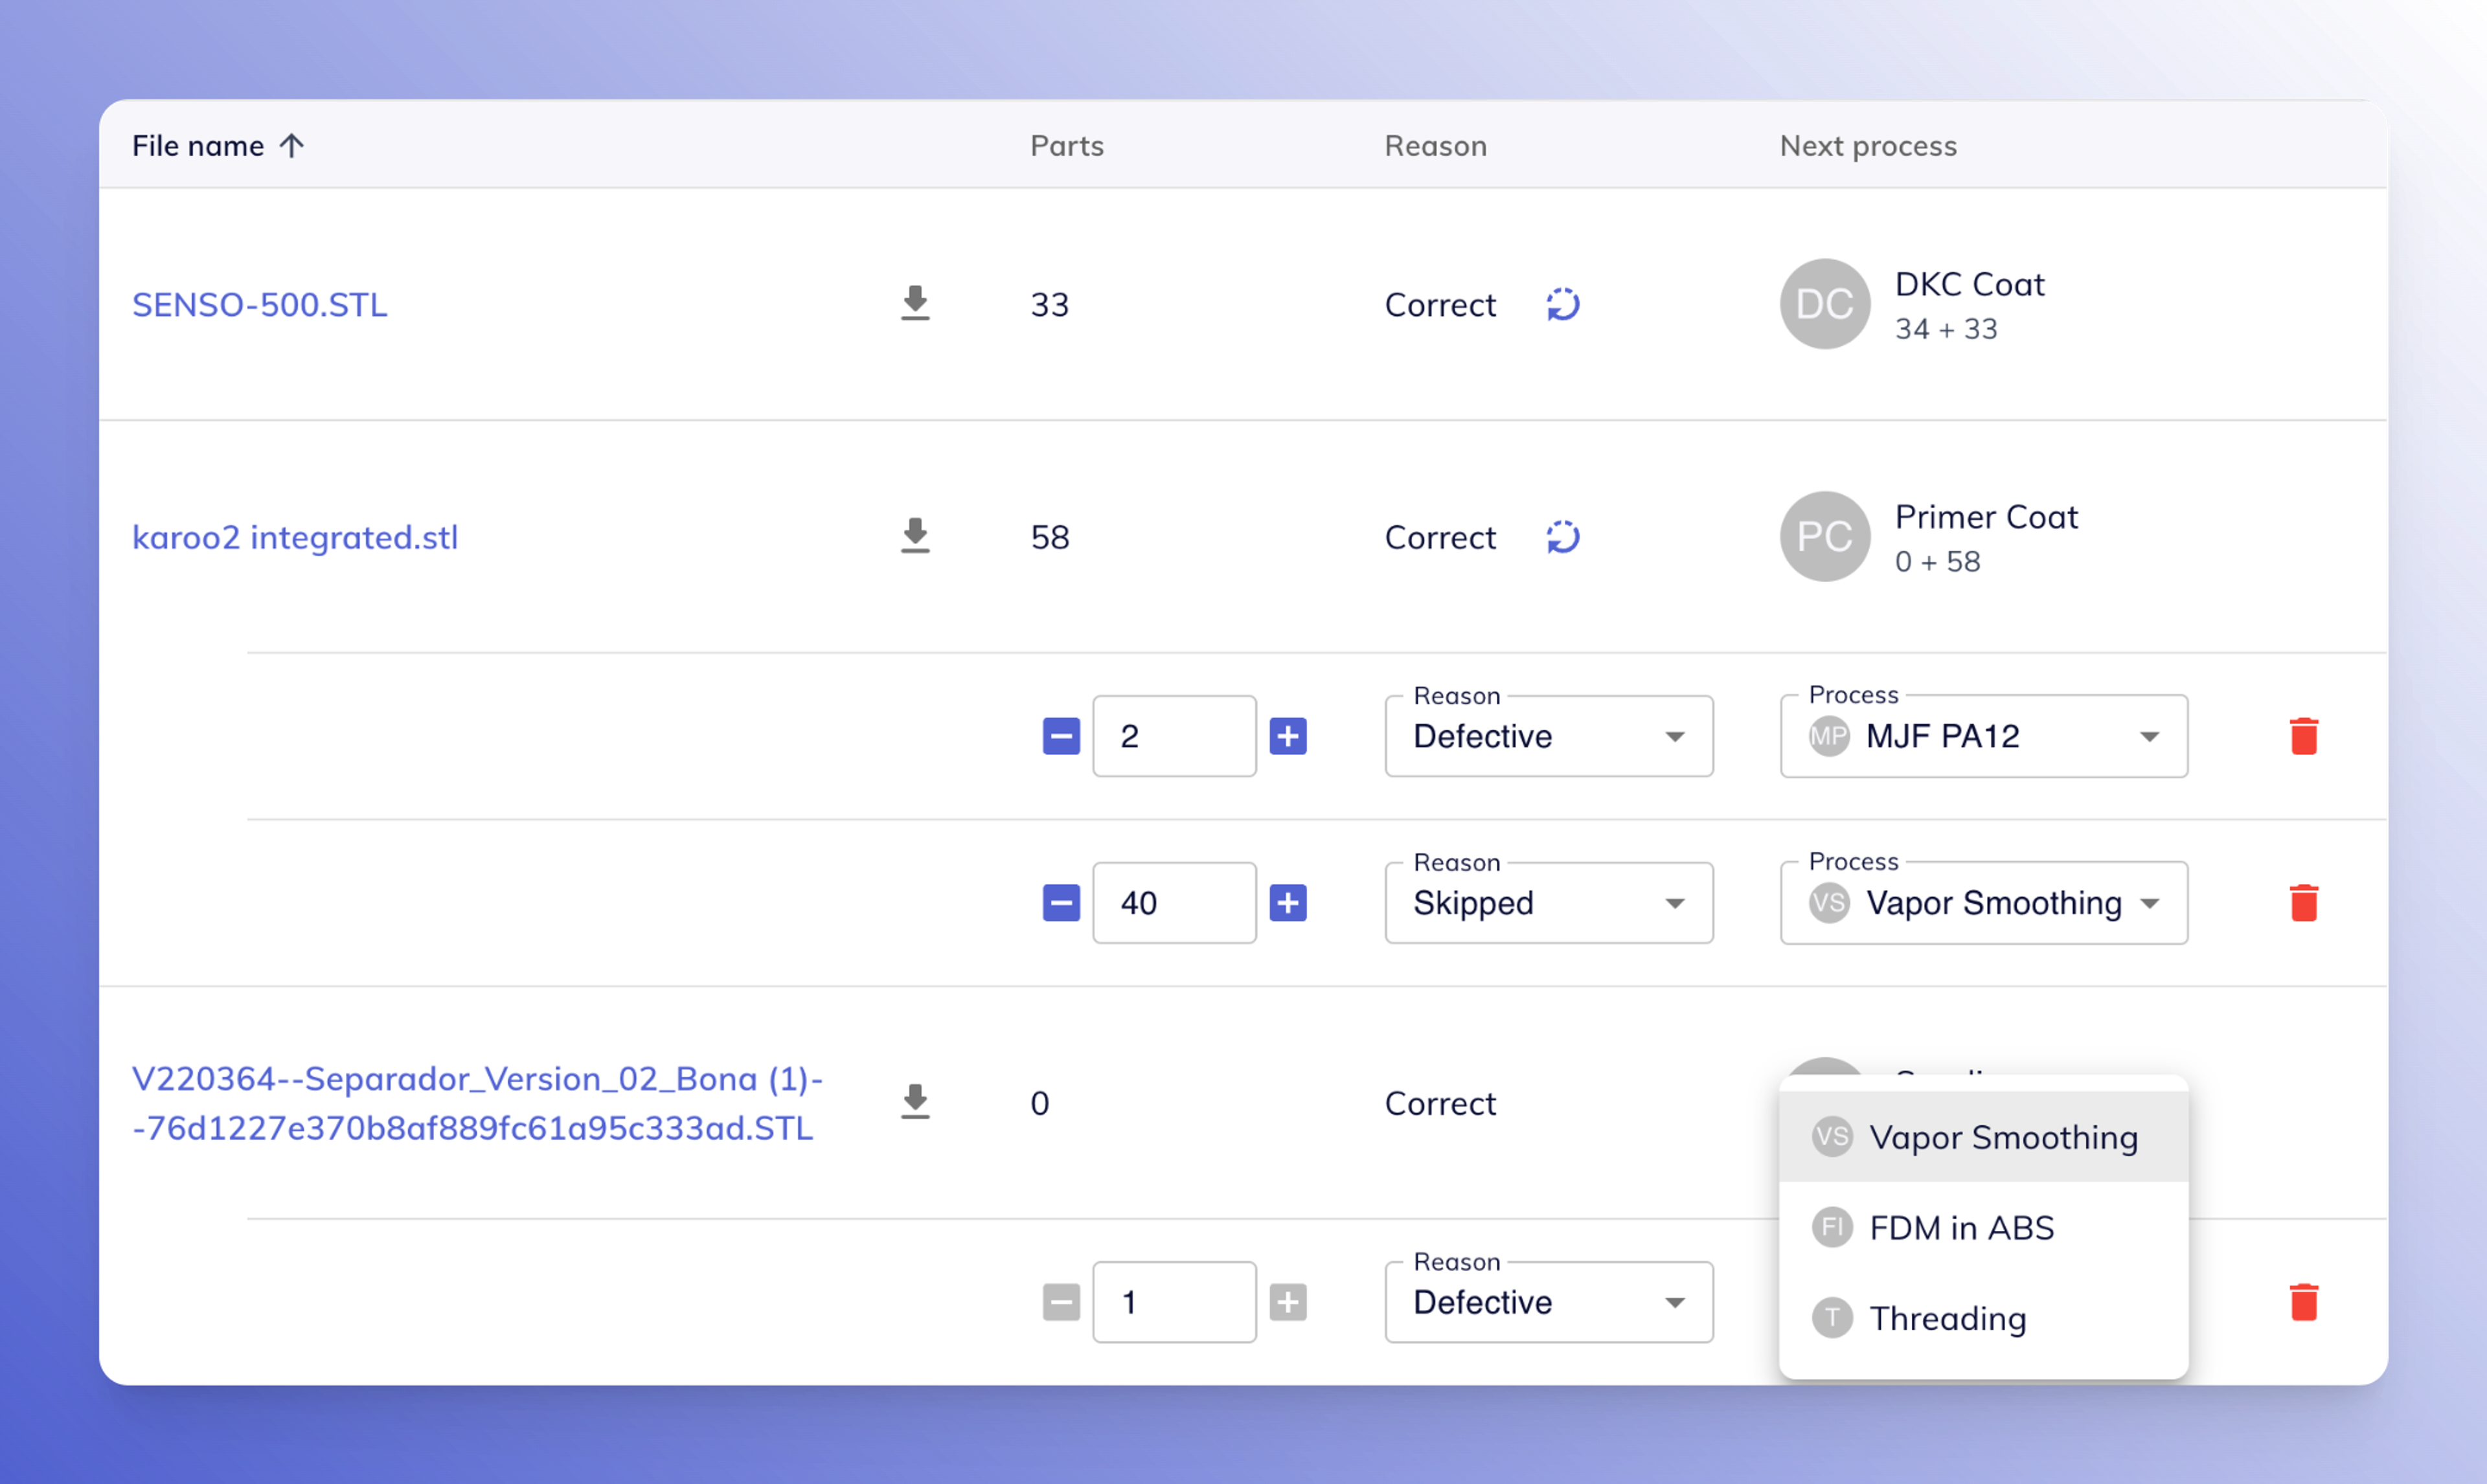The height and width of the screenshot is (1484, 2487).
Task: Download the SENSO-500.STL file
Action: tap(915, 303)
